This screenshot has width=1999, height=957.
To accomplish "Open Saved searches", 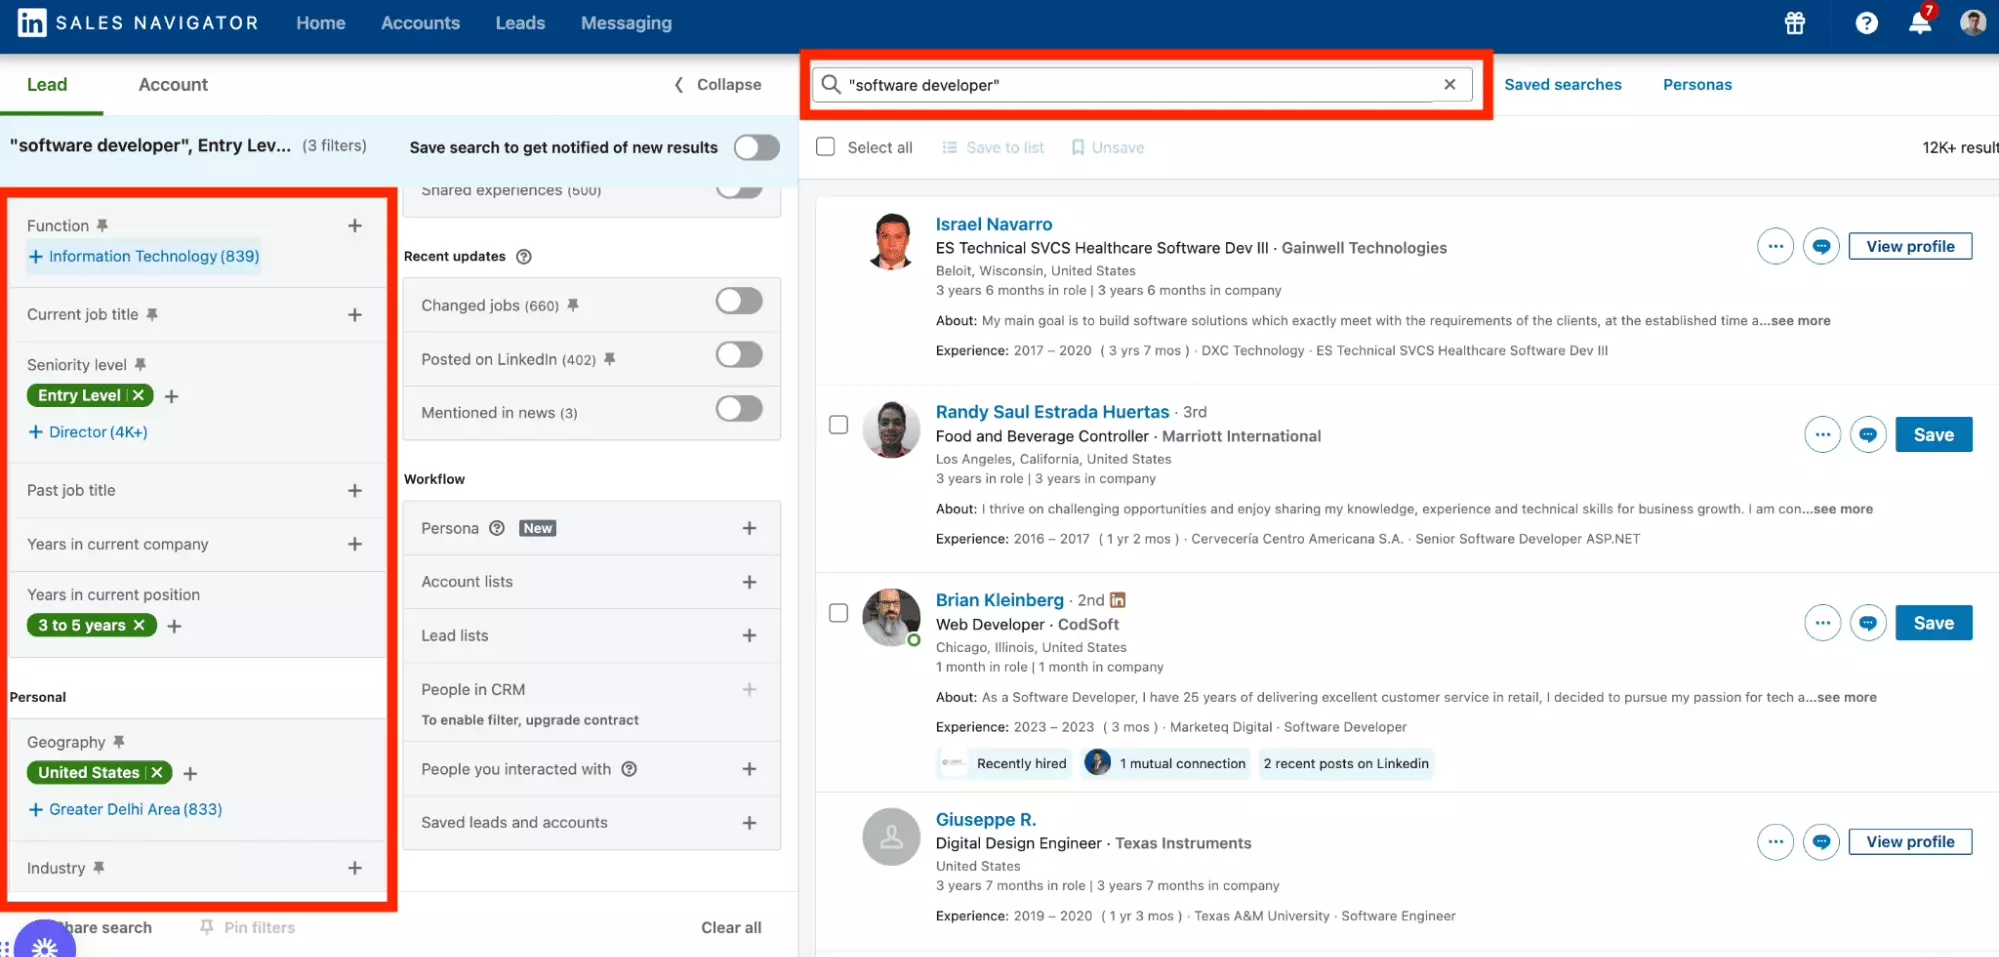I will coord(1562,84).
